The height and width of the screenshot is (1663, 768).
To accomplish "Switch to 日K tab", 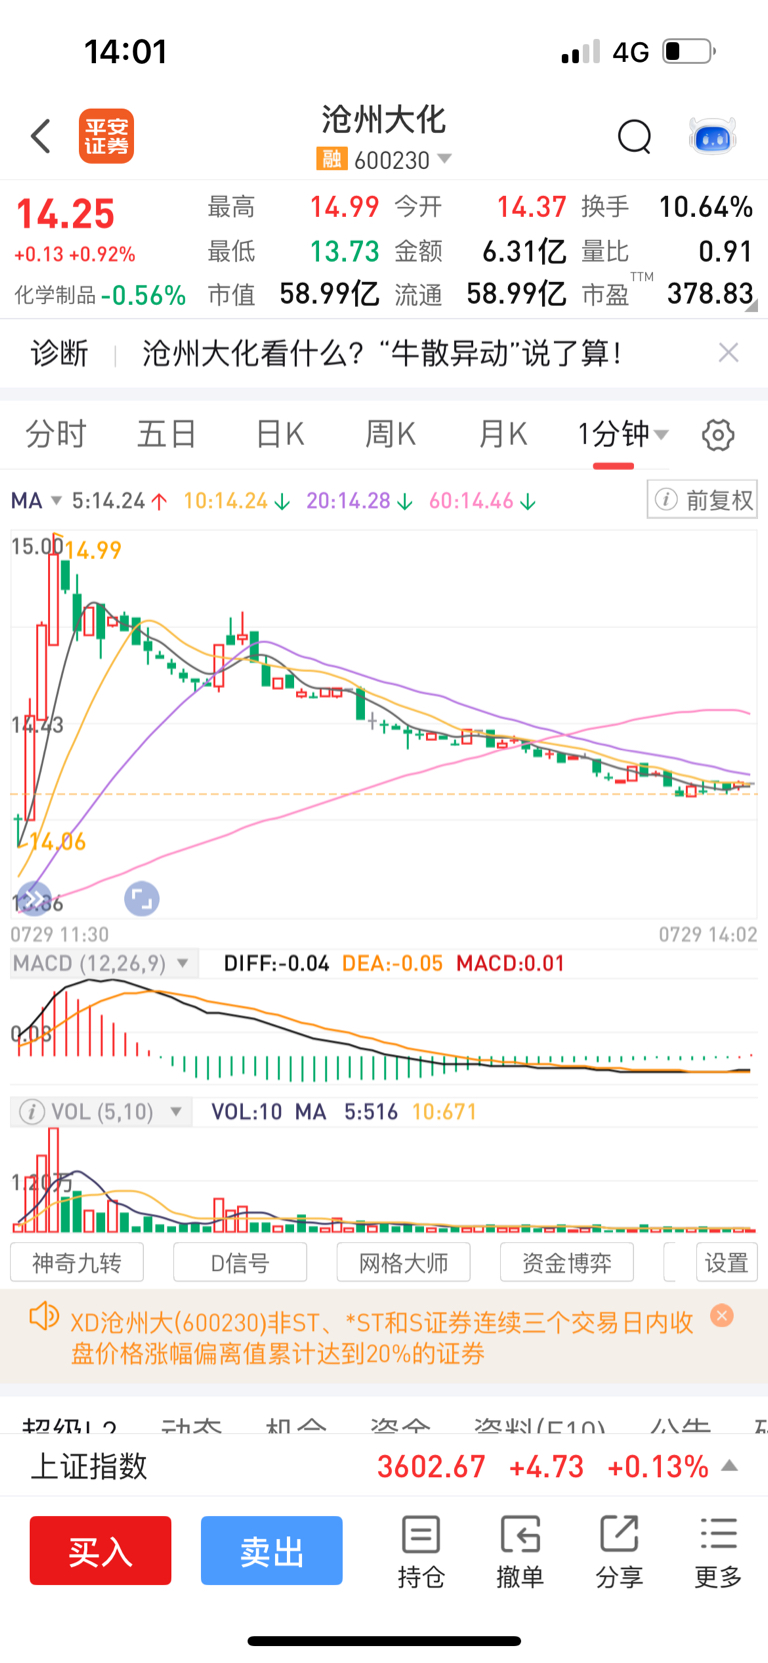I will point(280,435).
